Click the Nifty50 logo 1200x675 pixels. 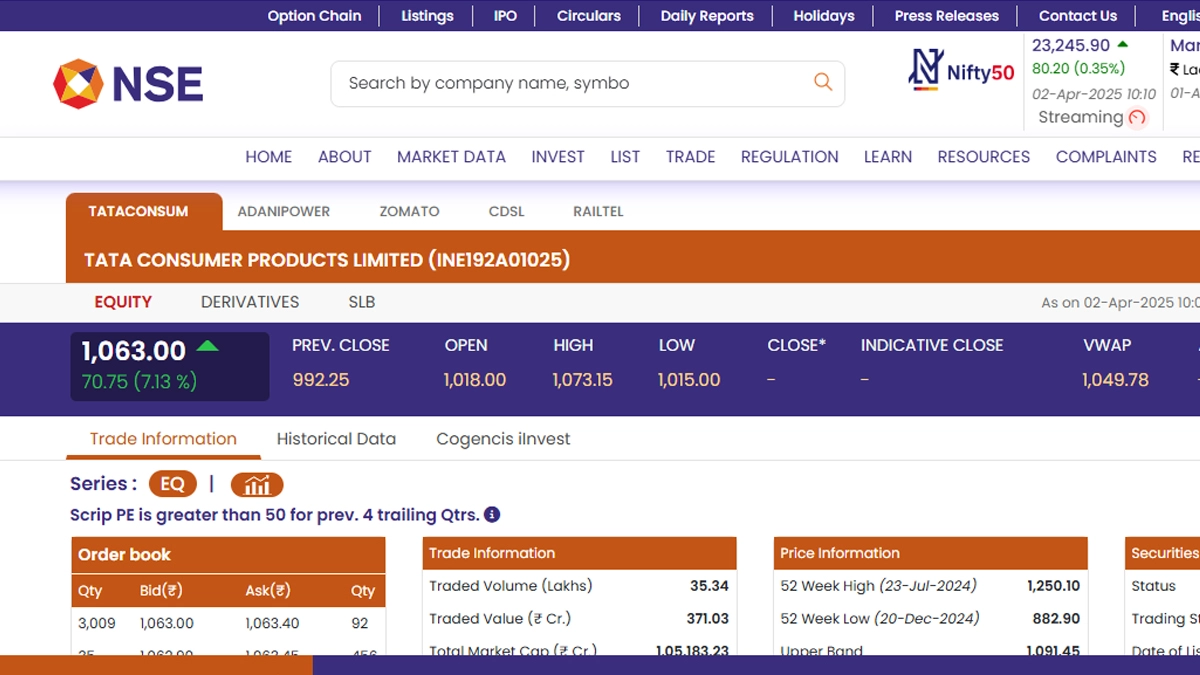click(961, 71)
